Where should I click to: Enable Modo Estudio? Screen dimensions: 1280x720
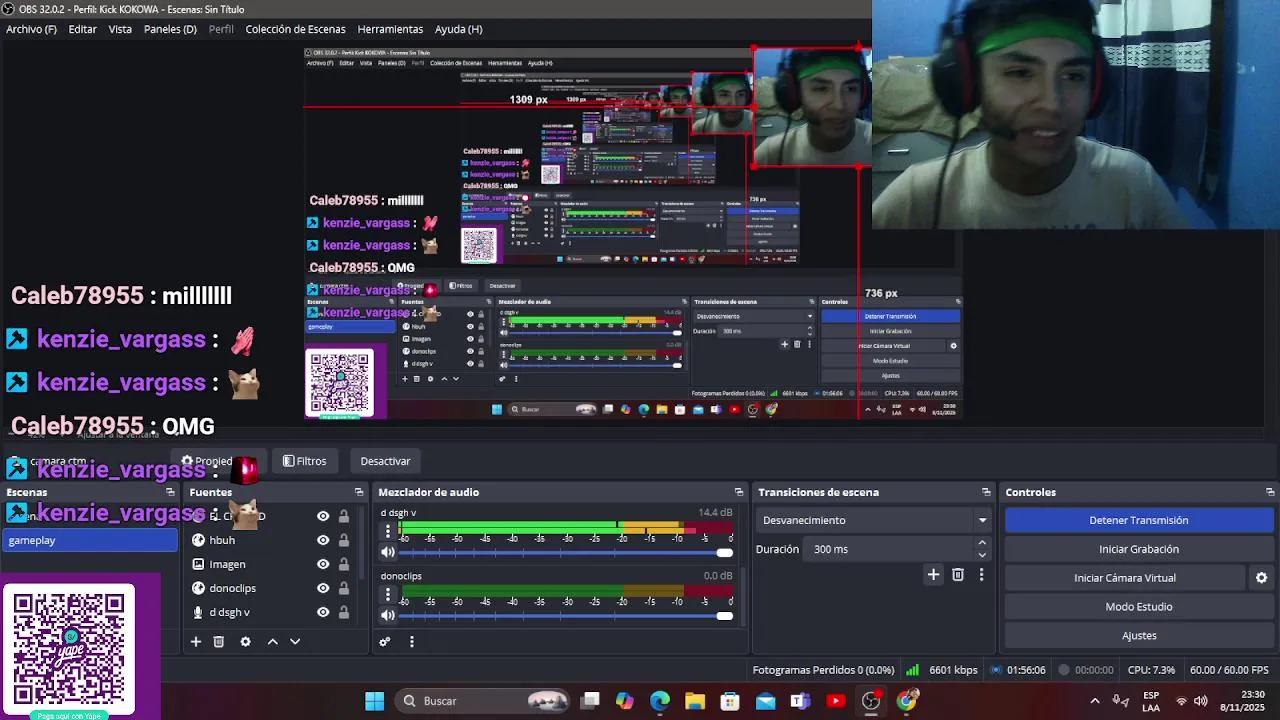point(1139,607)
